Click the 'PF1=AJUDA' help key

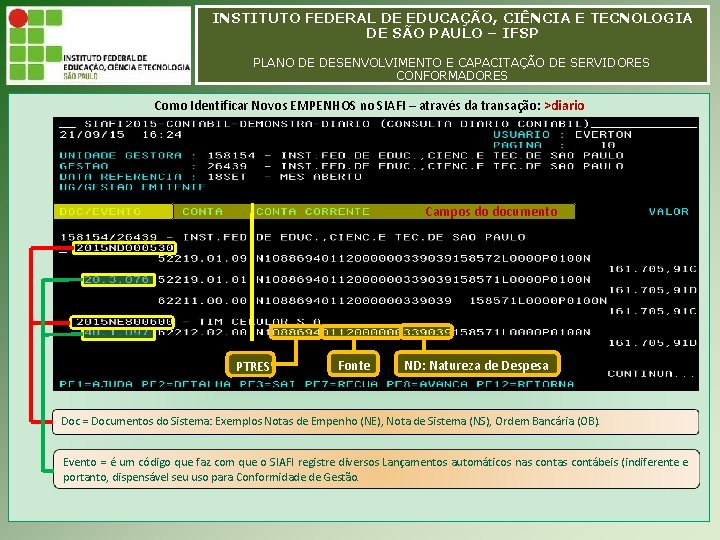click(96, 384)
